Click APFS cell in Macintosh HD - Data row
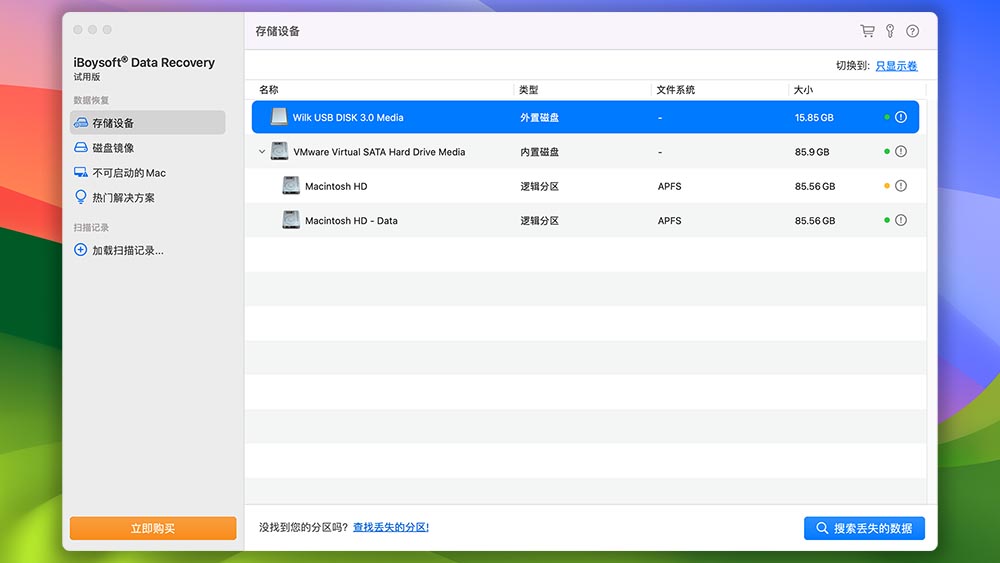The image size is (1000, 563). 670,221
